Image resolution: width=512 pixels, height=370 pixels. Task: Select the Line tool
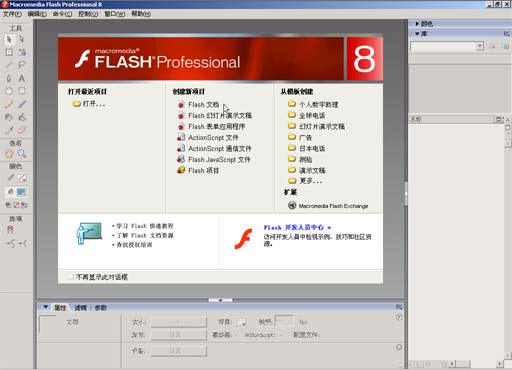click(x=9, y=65)
